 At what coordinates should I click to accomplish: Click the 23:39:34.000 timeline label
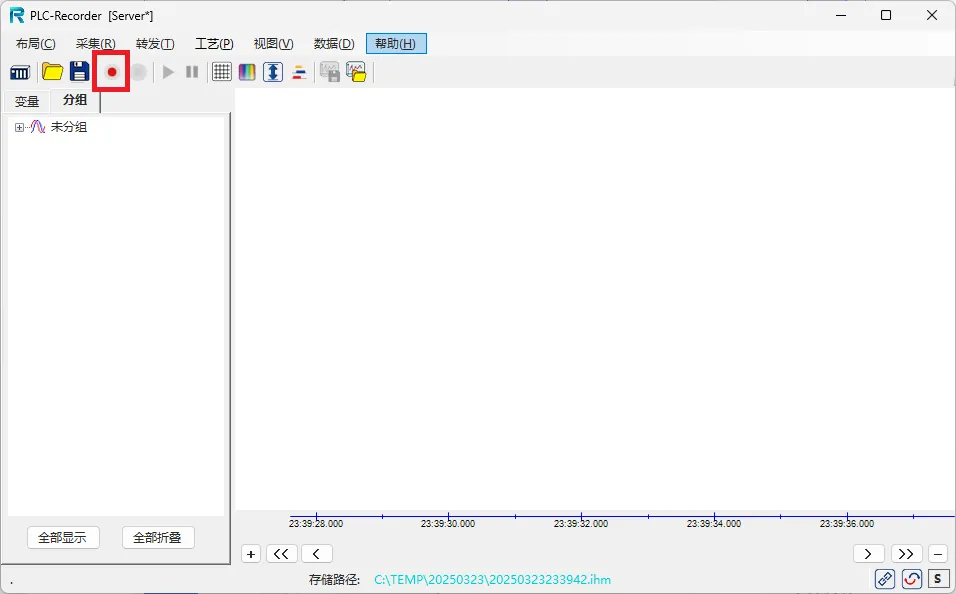[x=713, y=523]
